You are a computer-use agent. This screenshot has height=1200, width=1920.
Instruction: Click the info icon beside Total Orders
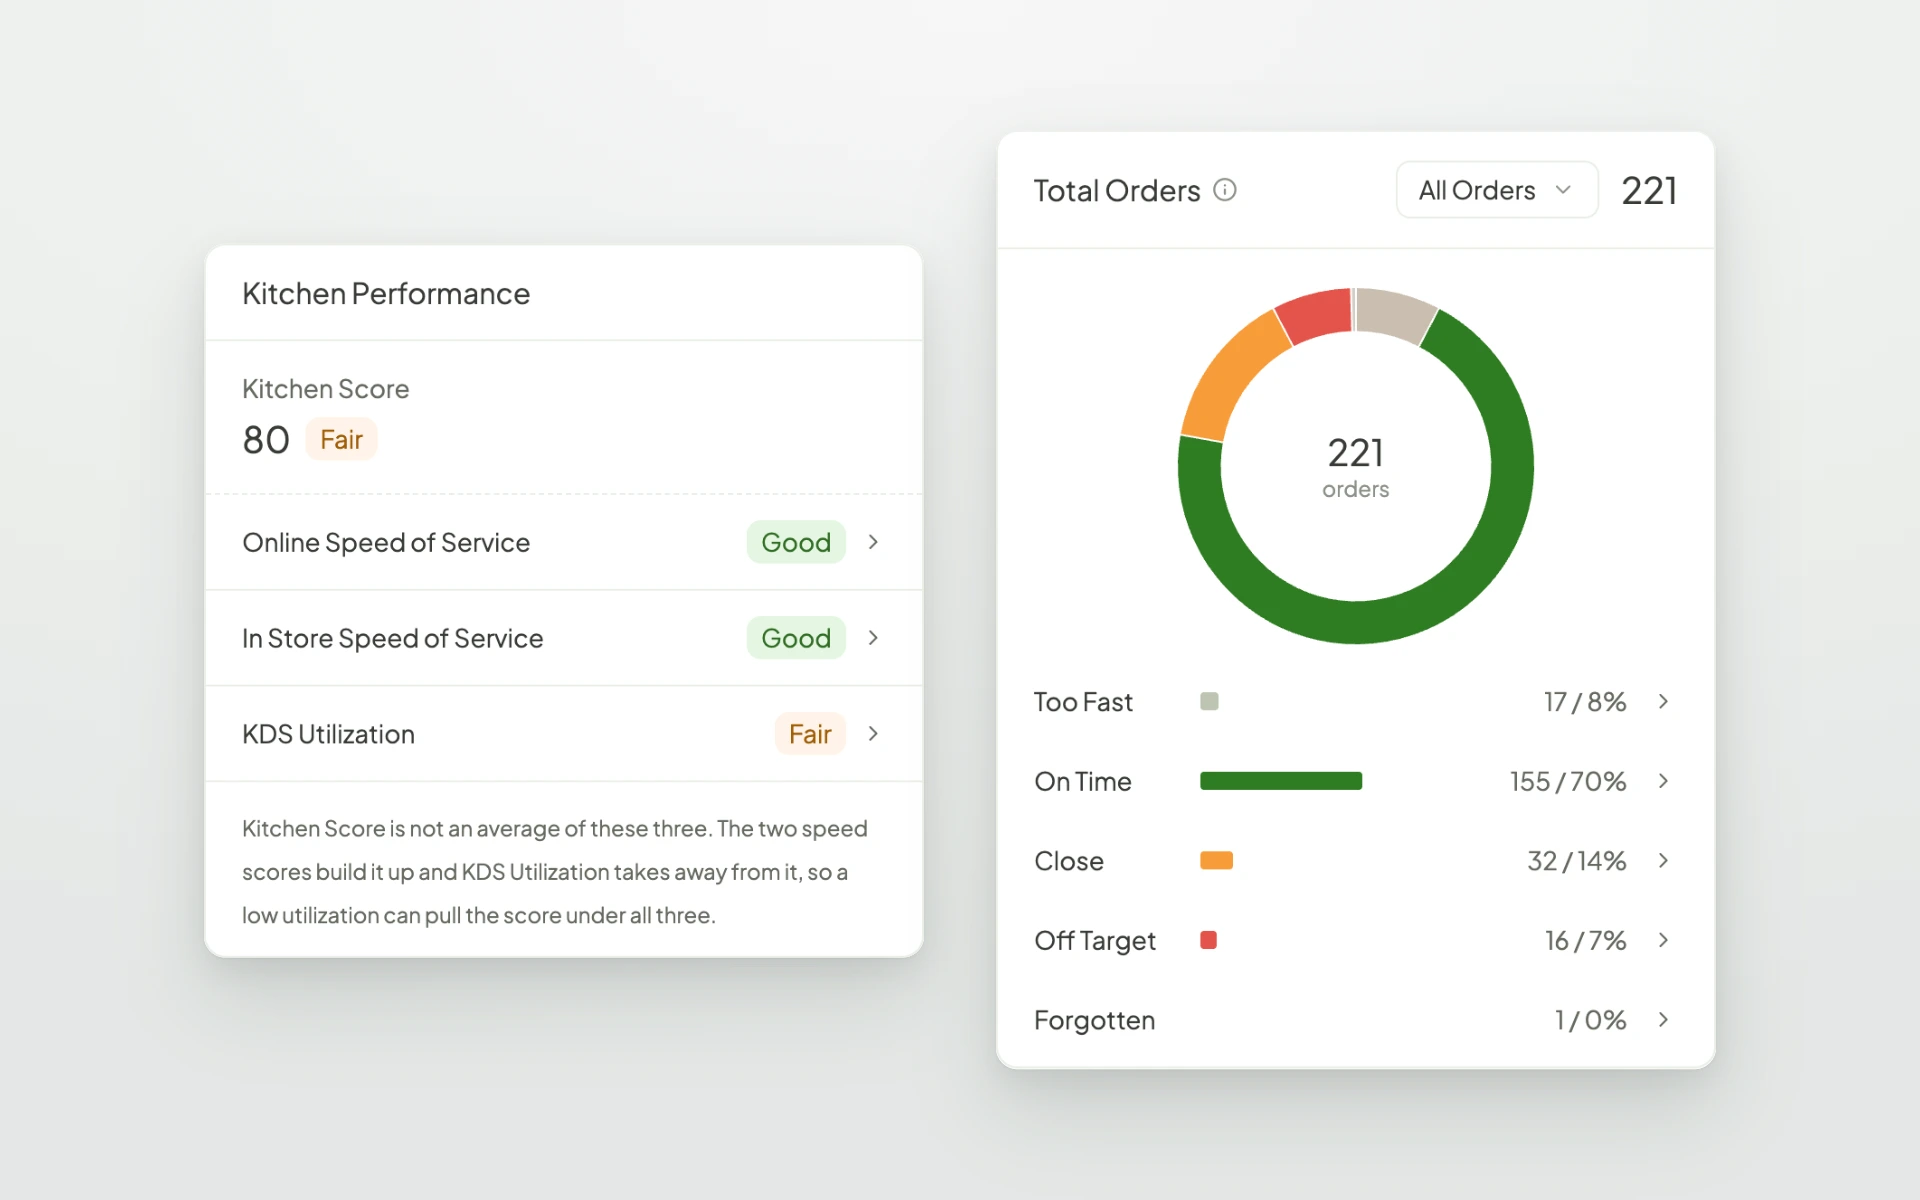coord(1225,190)
